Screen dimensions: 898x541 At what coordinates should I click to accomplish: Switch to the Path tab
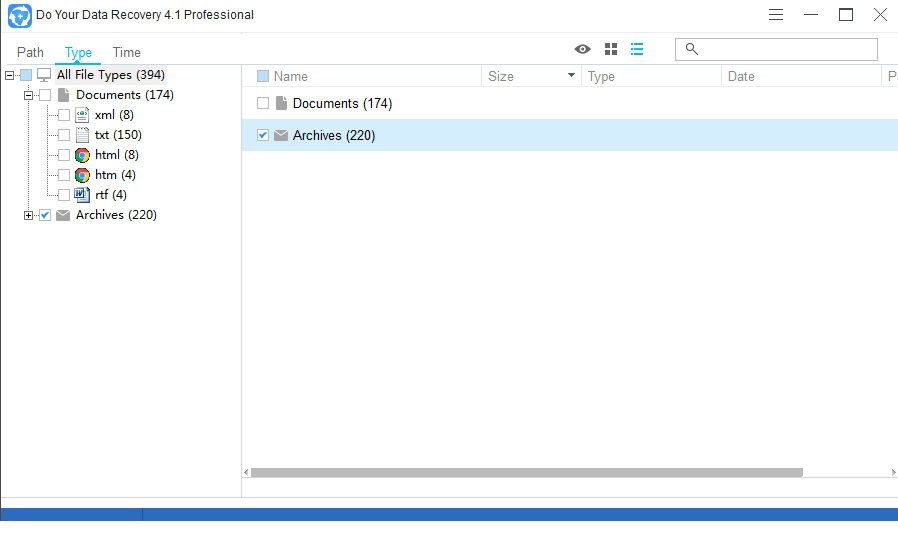tap(30, 52)
